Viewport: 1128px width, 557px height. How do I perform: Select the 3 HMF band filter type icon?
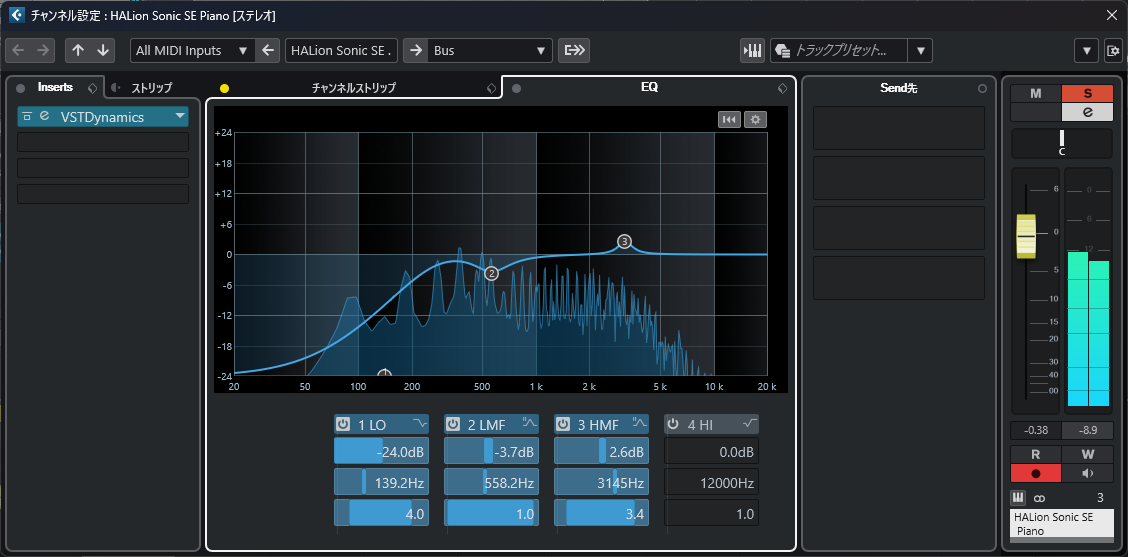pos(640,423)
